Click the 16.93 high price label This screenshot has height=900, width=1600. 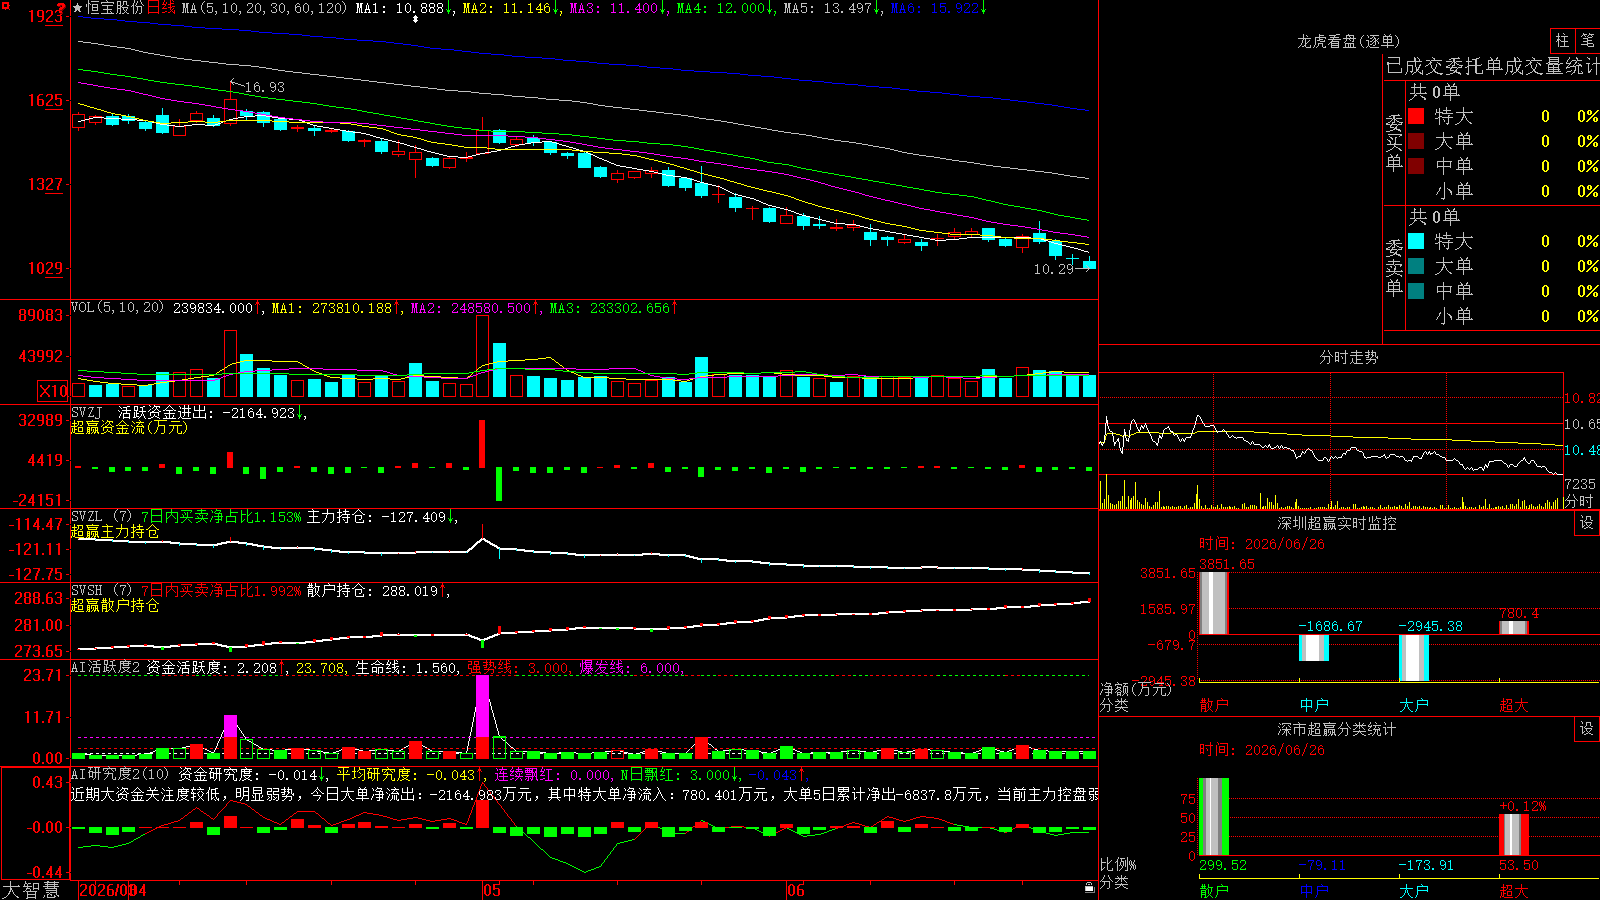coord(264,87)
